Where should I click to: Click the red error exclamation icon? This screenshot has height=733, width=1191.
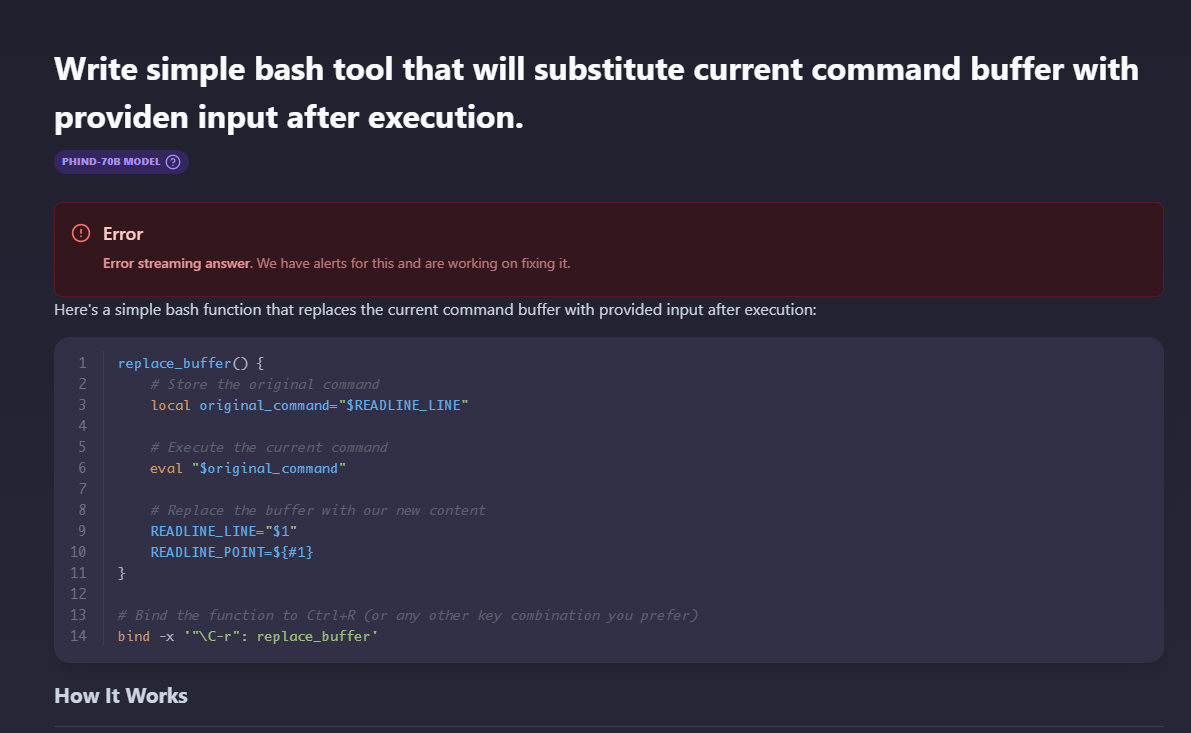81,233
